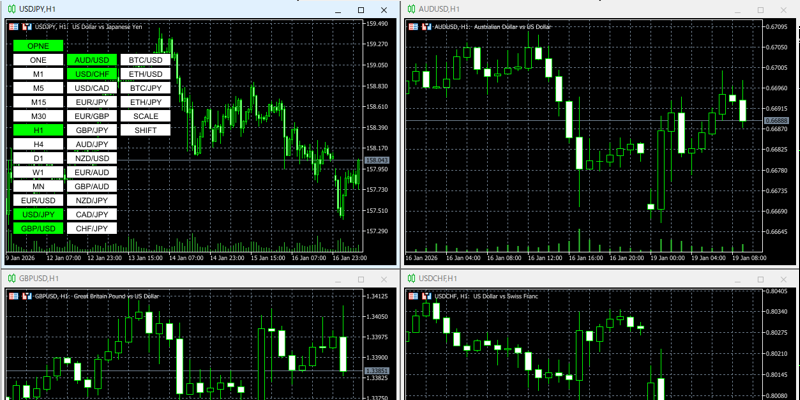
Task: Click the SHIFT button
Action: pyautogui.click(x=146, y=130)
